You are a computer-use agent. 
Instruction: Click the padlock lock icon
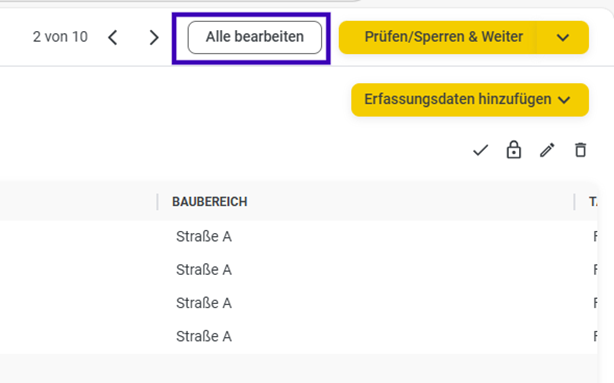click(x=514, y=150)
